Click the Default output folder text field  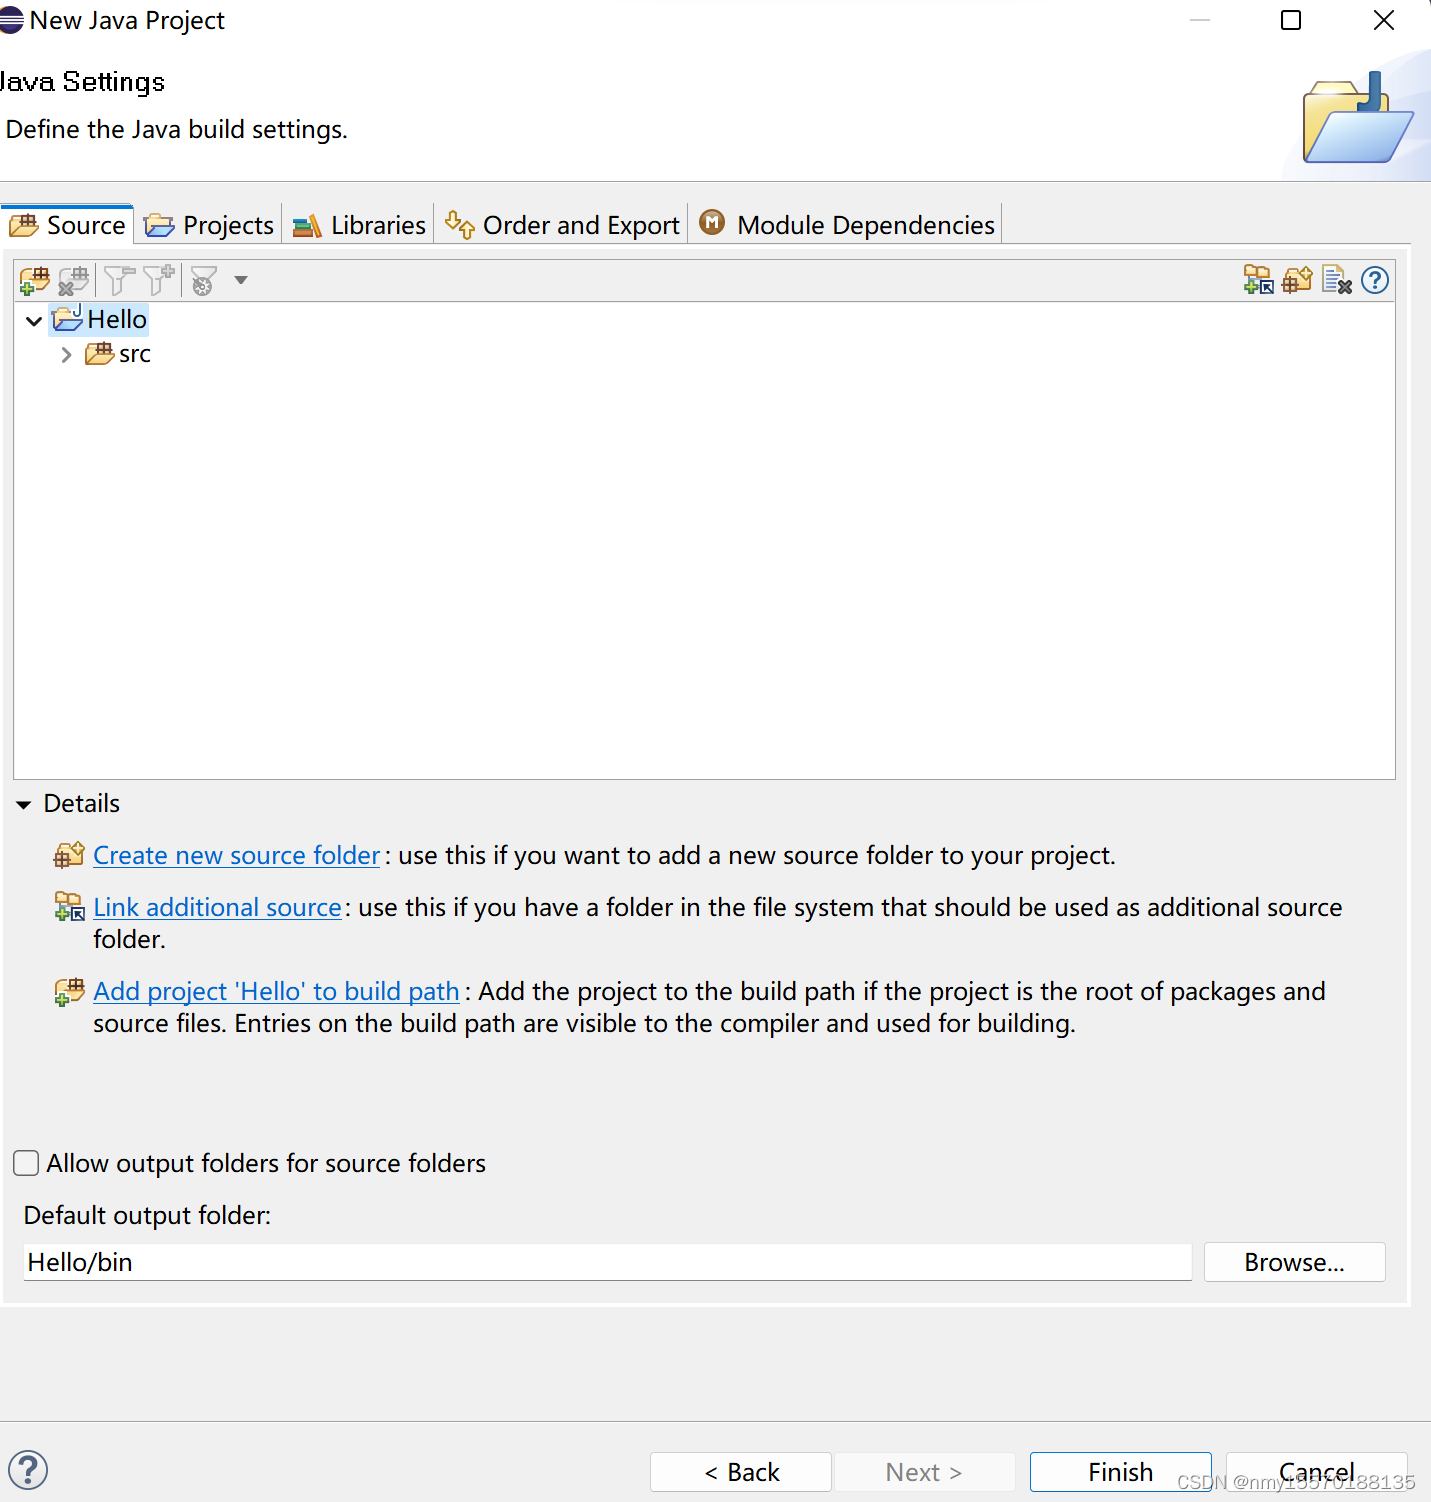[x=607, y=1262]
